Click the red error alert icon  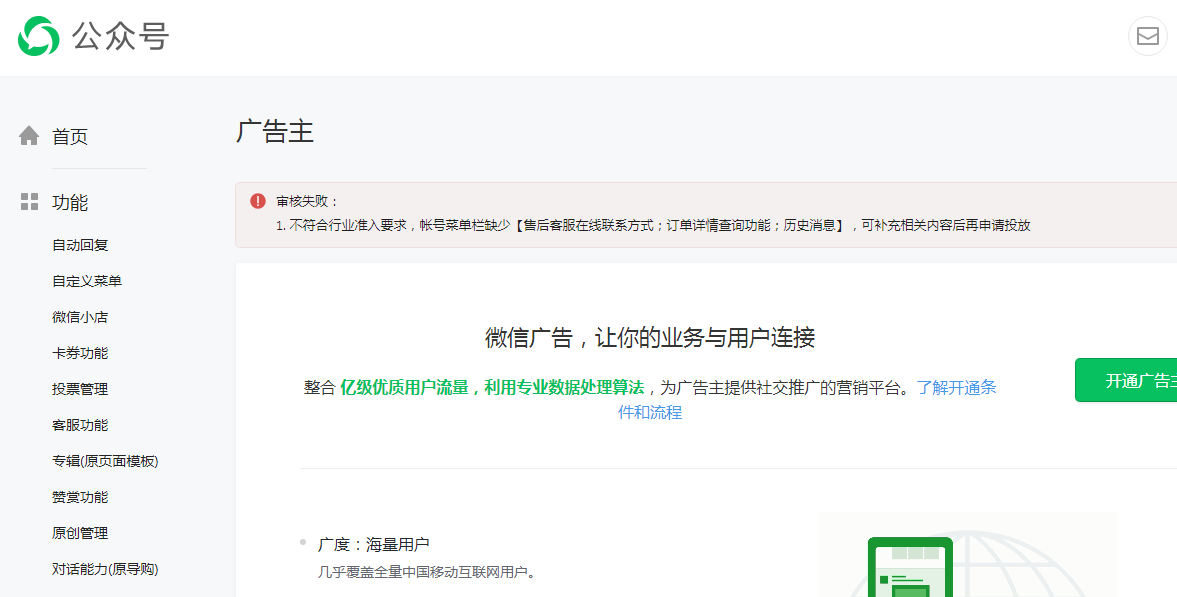(x=258, y=201)
